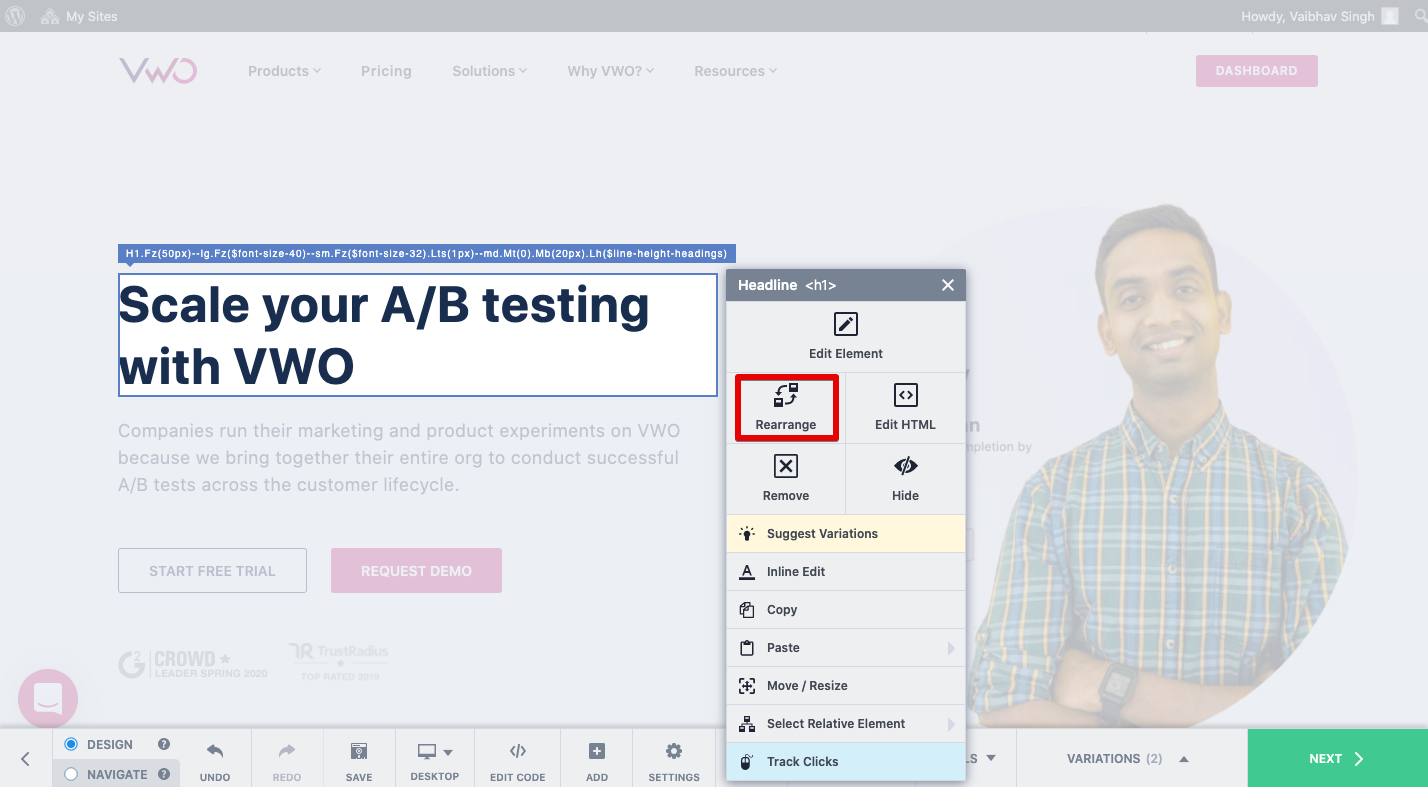Expand the Variations (2) list
This screenshot has height=787, width=1428.
(1128, 759)
